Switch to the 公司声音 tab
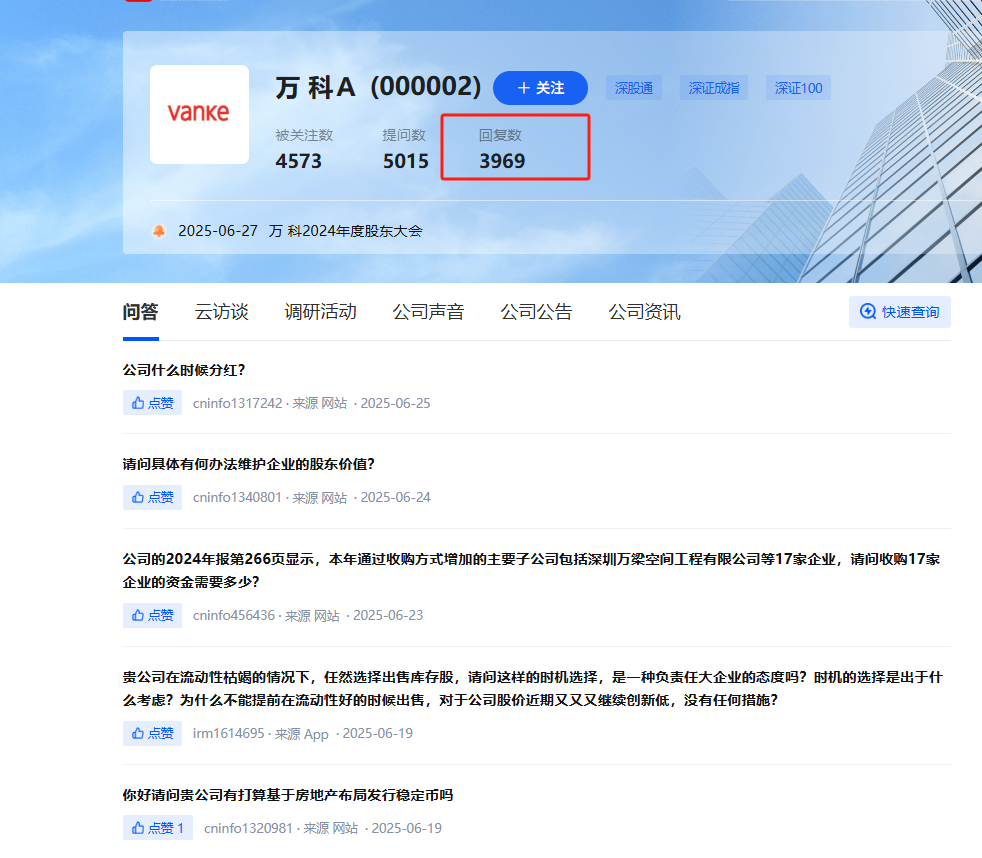The image size is (982, 858). [x=428, y=311]
